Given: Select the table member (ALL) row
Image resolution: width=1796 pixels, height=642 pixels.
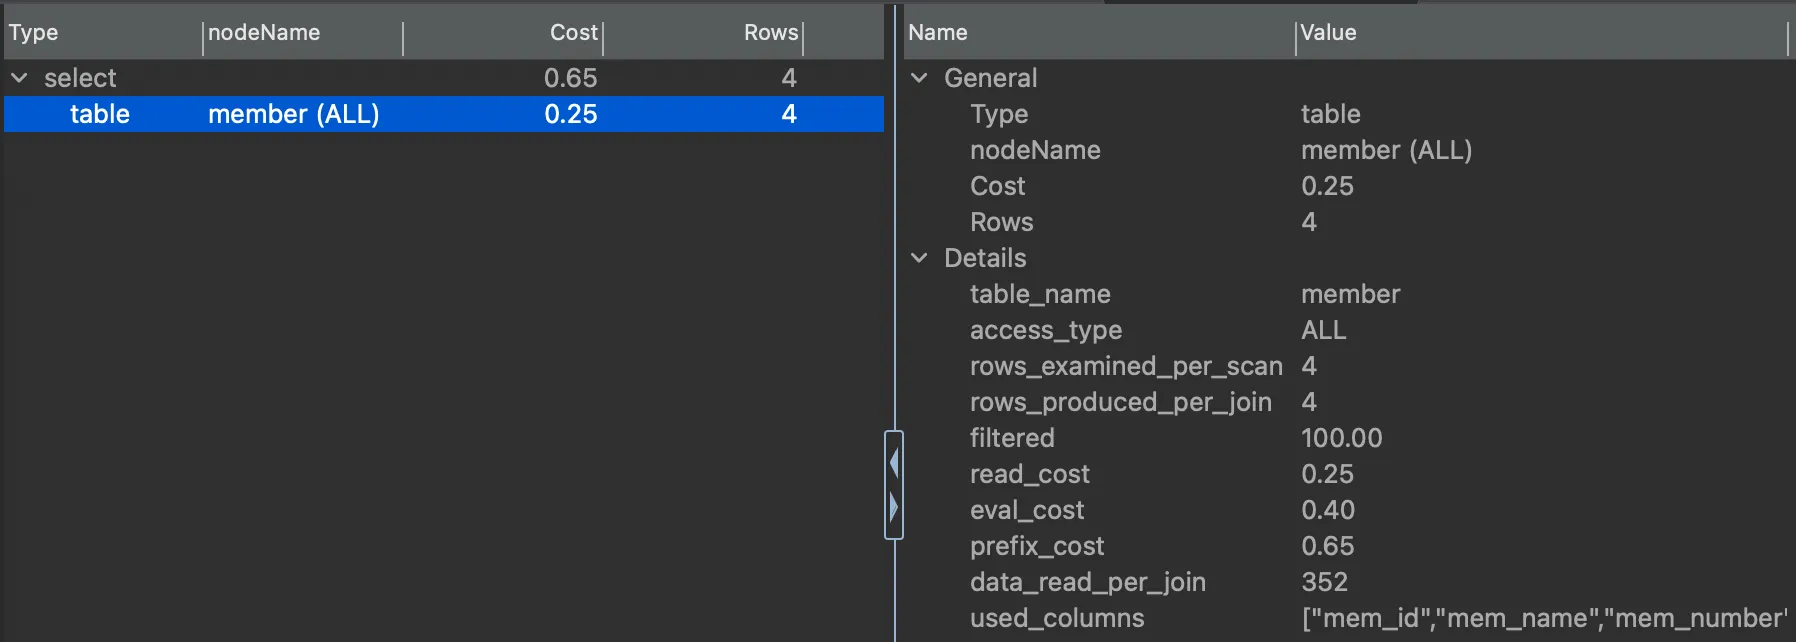Looking at the screenshot, I should 293,114.
